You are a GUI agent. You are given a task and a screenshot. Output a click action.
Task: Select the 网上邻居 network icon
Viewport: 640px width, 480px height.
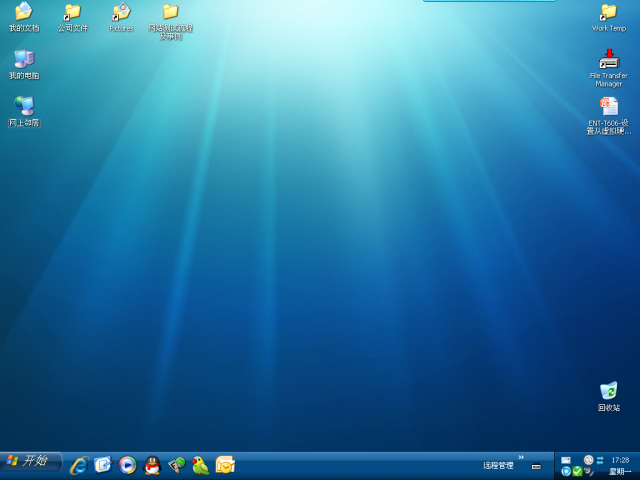tap(23, 107)
